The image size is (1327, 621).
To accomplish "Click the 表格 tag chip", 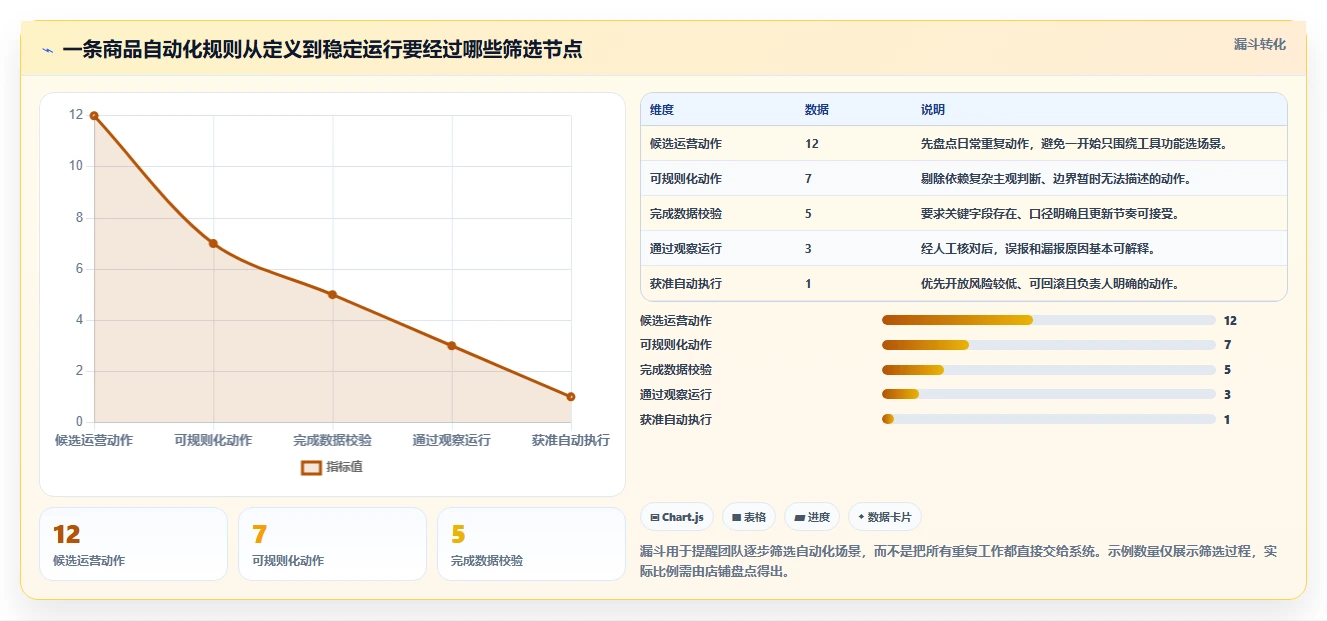I will click(749, 517).
